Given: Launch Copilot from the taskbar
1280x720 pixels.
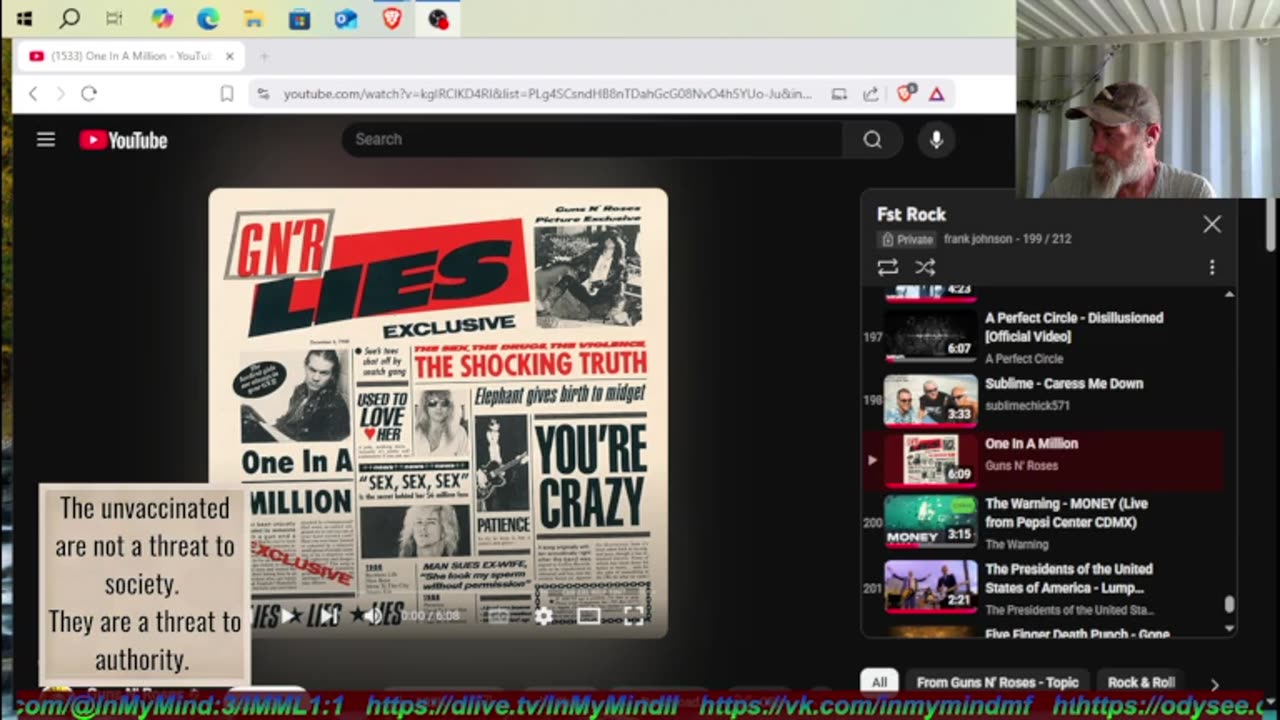Looking at the screenshot, I should pos(162,18).
